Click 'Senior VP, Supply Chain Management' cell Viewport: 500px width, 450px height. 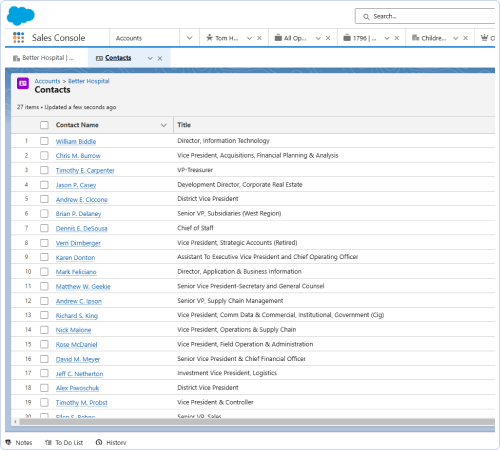click(x=230, y=301)
